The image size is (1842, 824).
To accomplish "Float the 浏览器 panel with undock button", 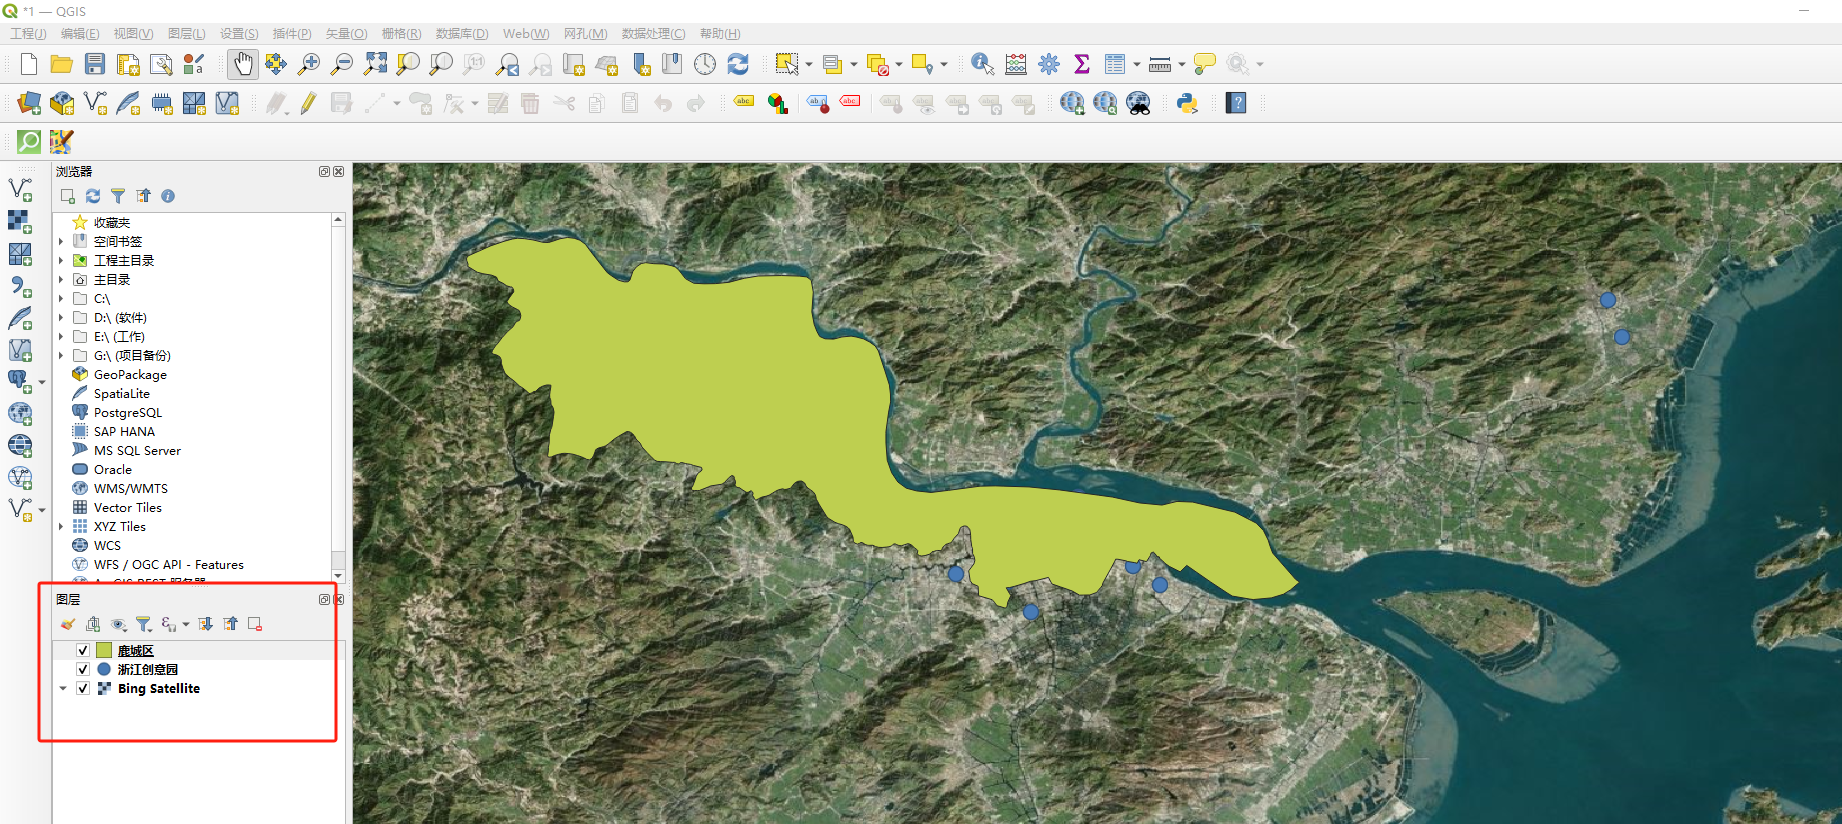I will (324, 172).
